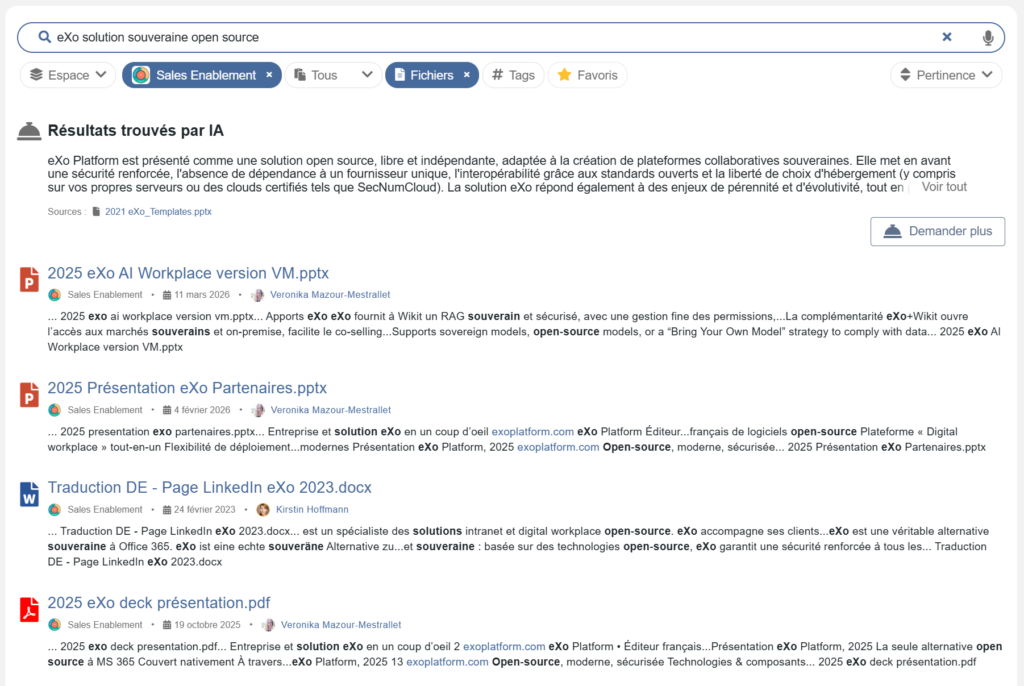This screenshot has height=686, width=1024.
Task: Click inside the search input field
Action: click(480, 37)
